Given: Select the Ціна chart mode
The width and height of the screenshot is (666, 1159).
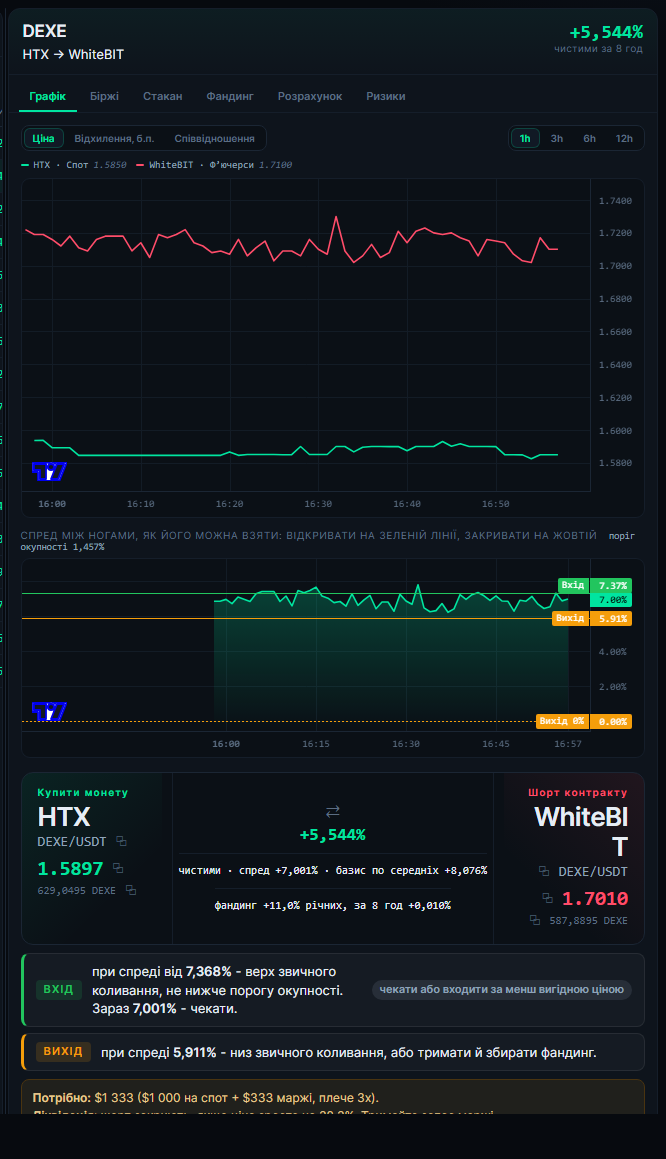Looking at the screenshot, I should [44, 138].
